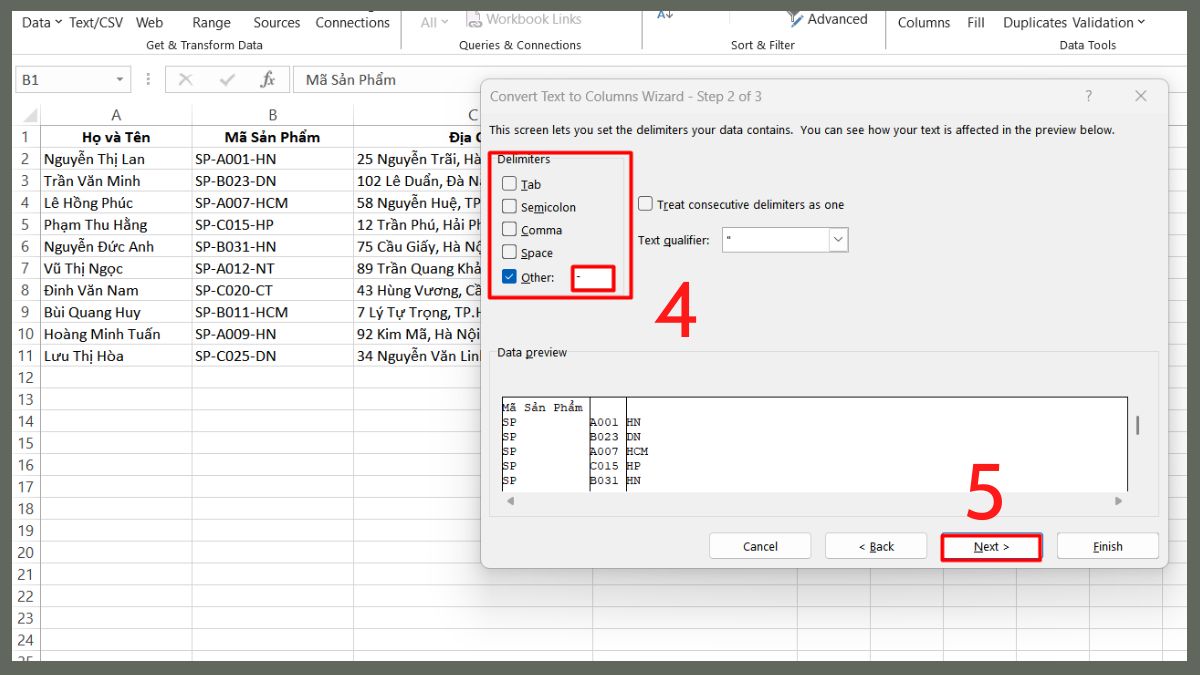
Task: Open the Text to Columns tool
Action: [923, 22]
